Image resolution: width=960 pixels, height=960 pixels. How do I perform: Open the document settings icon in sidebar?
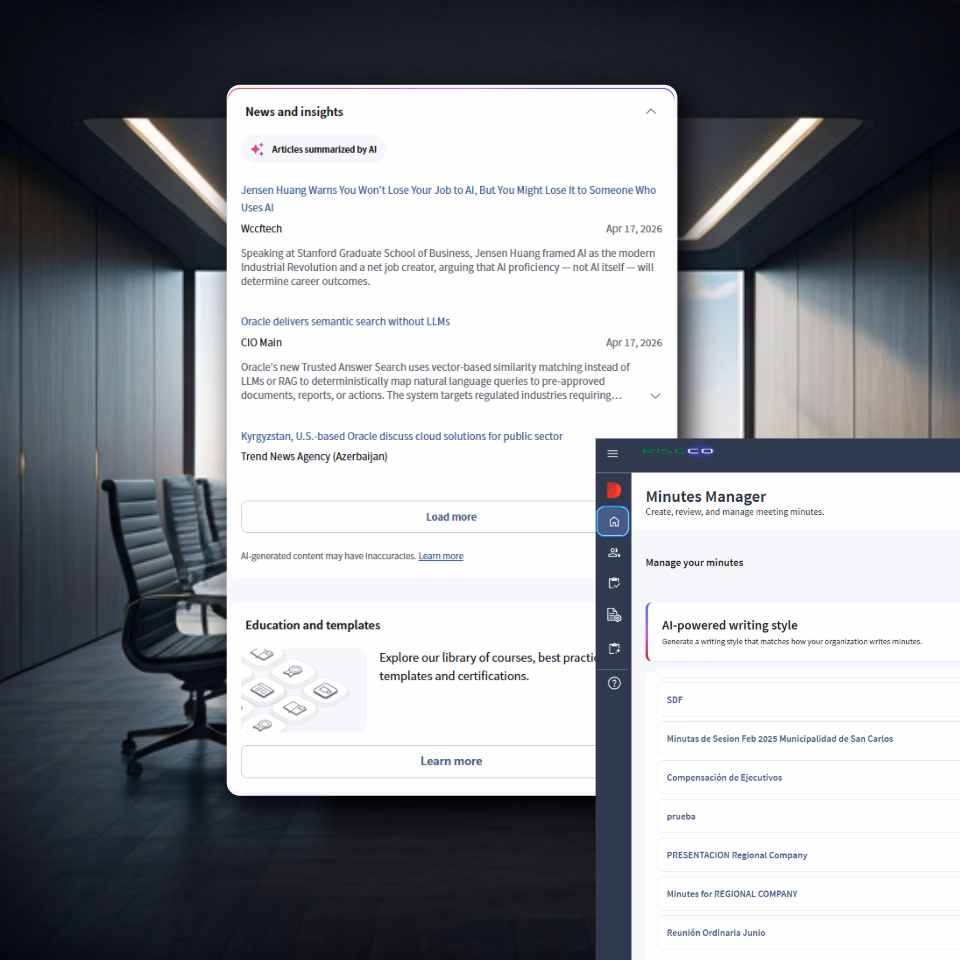coord(613,615)
